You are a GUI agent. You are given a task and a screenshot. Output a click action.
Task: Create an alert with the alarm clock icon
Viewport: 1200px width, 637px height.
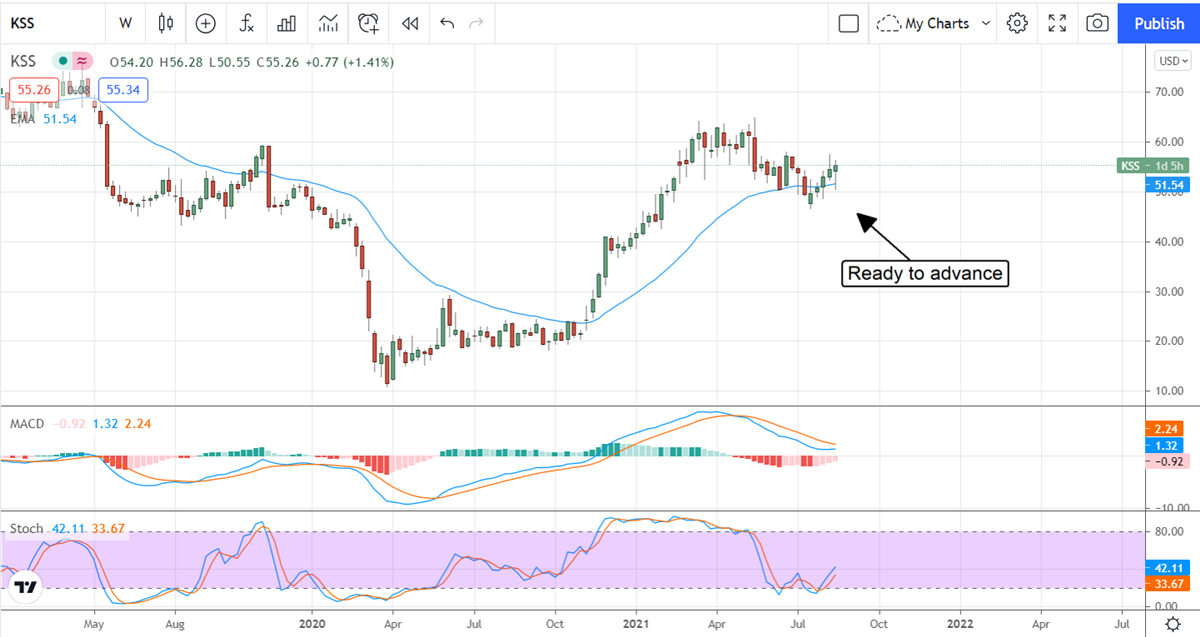point(369,23)
